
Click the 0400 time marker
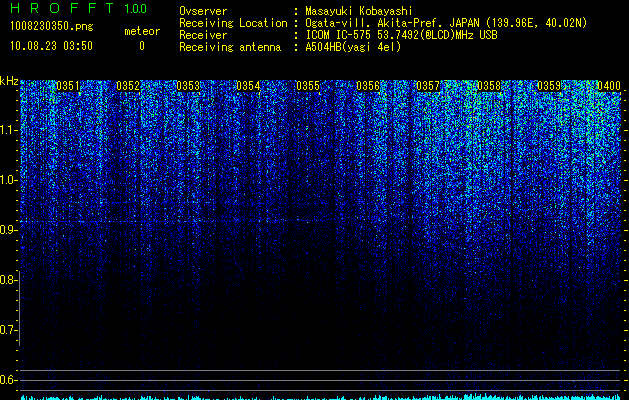[x=609, y=86]
